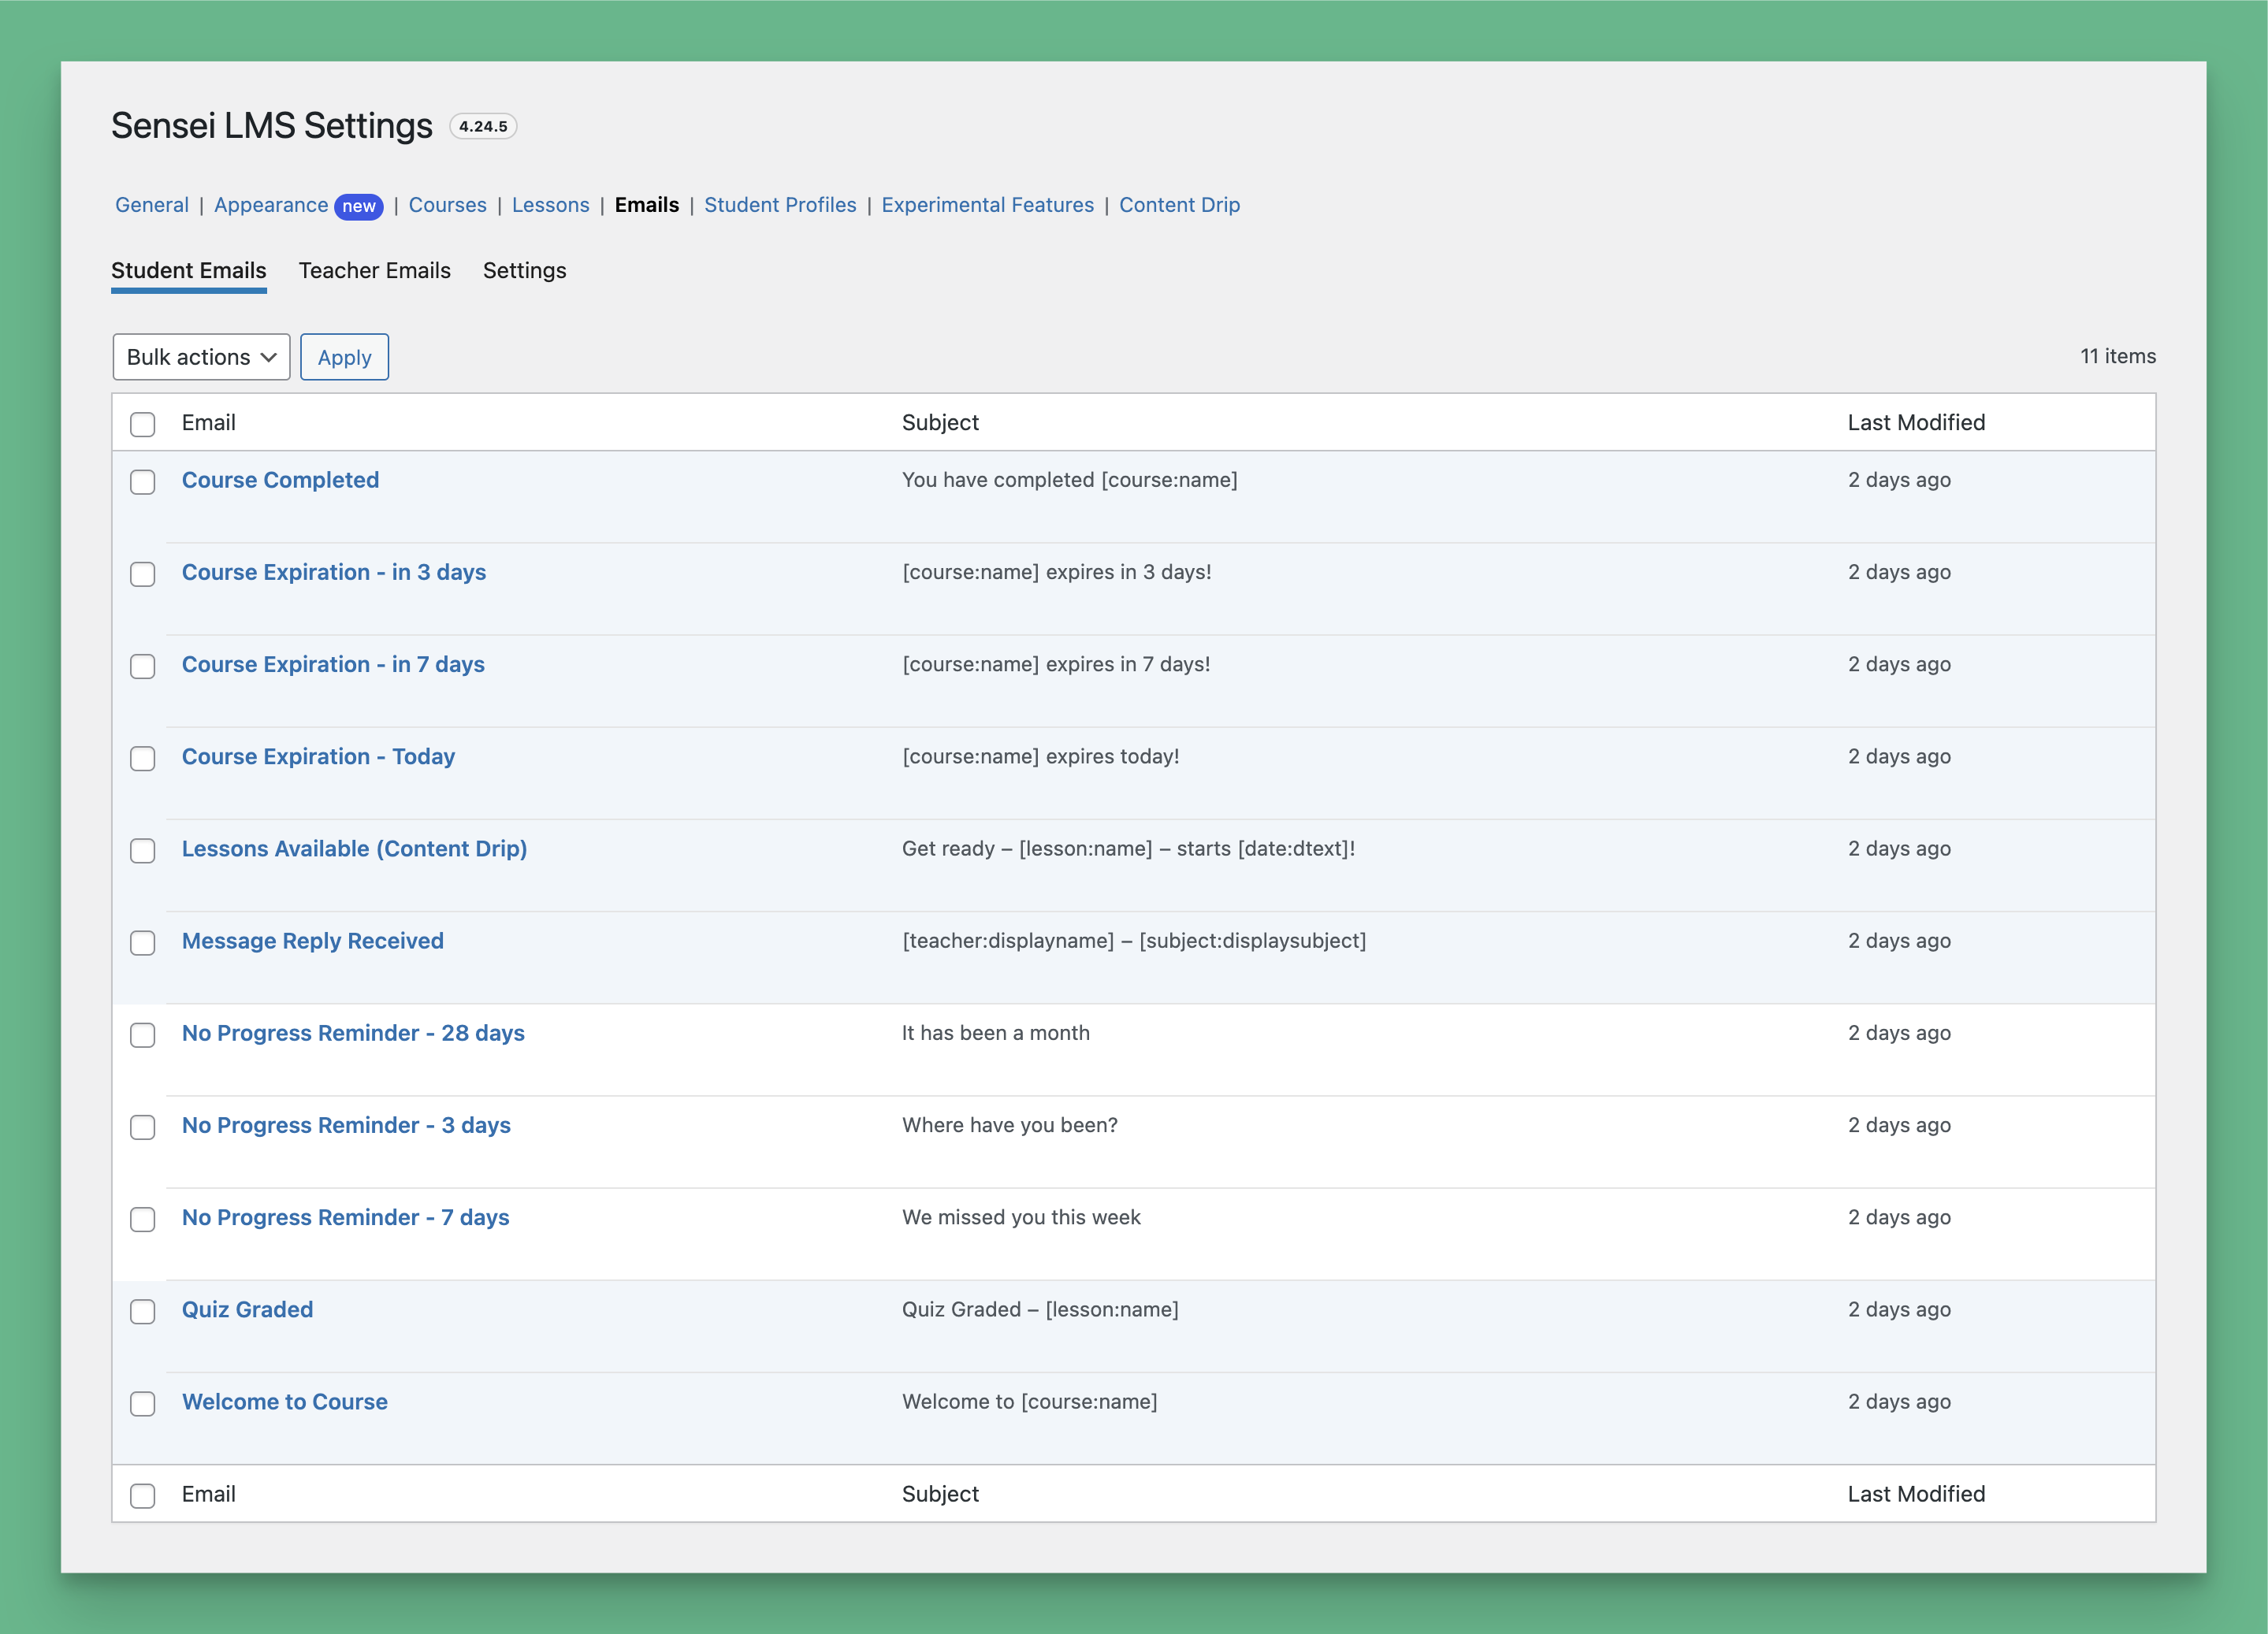Open the No Progress Reminder - 7 days email

[x=344, y=1217]
